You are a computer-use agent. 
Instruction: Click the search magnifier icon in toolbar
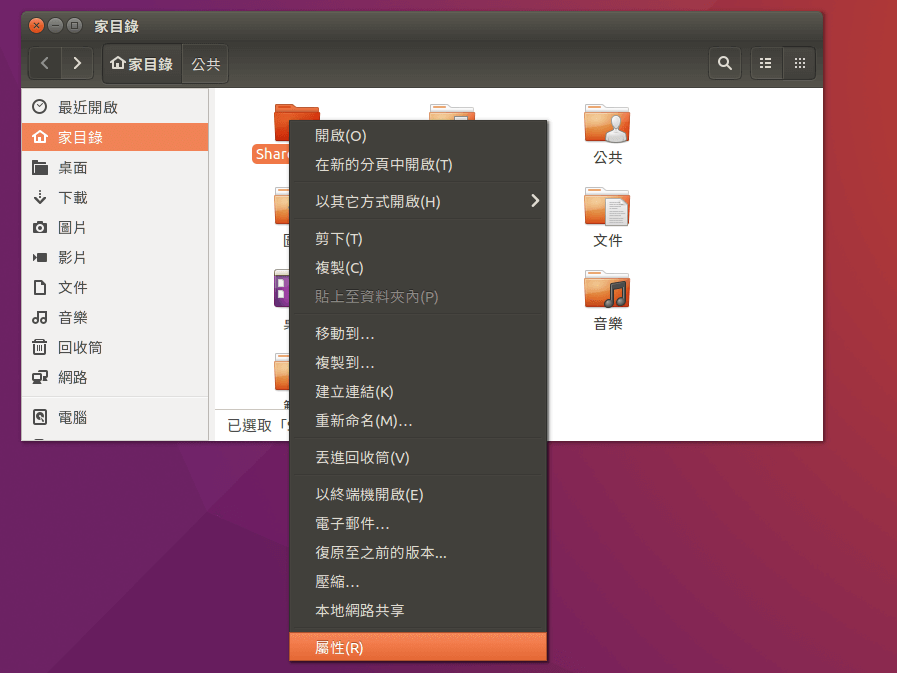tap(724, 63)
